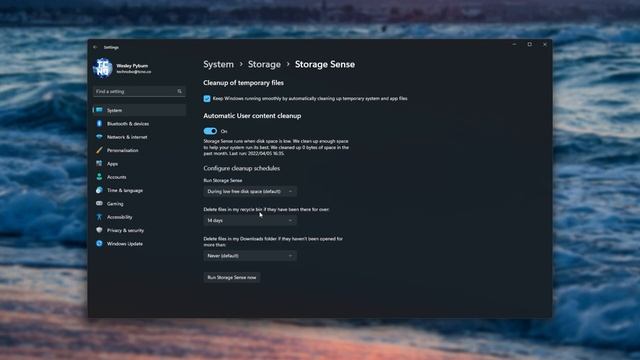Maximize the Settings window
The width and height of the screenshot is (640, 360).
tap(529, 44)
